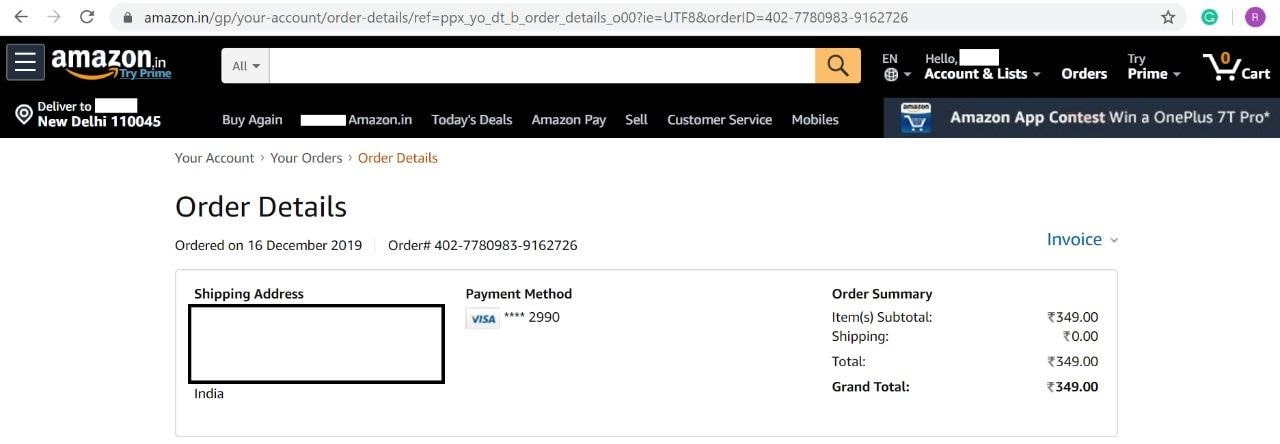Open Today's Deals in navigation bar
Screen dimensions: 1280x444
[471, 120]
